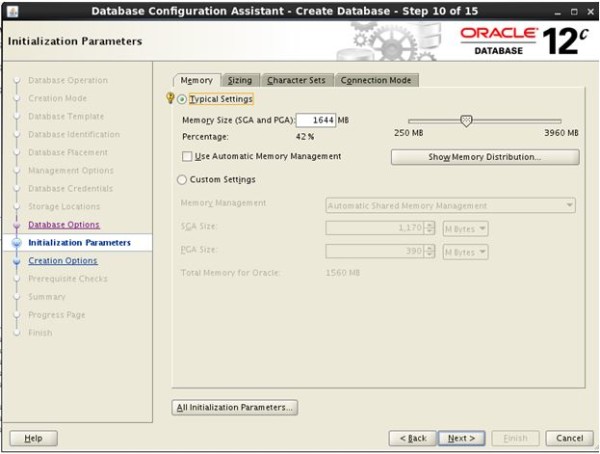Cancel the database creation wizard

569,438
